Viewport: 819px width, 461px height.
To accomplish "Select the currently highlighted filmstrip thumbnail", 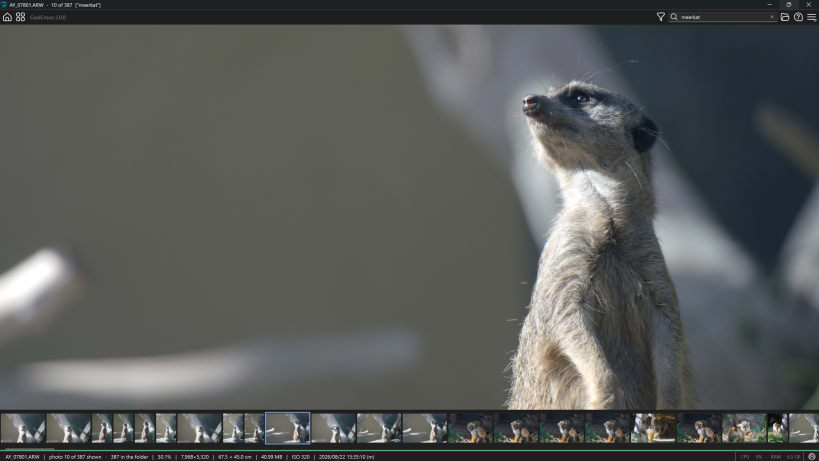I will click(x=288, y=428).
